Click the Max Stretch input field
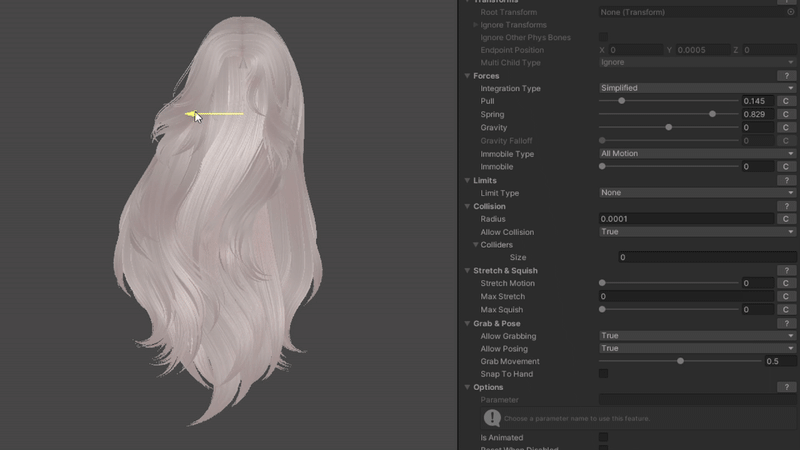This screenshot has height=450, width=800. (x=686, y=297)
